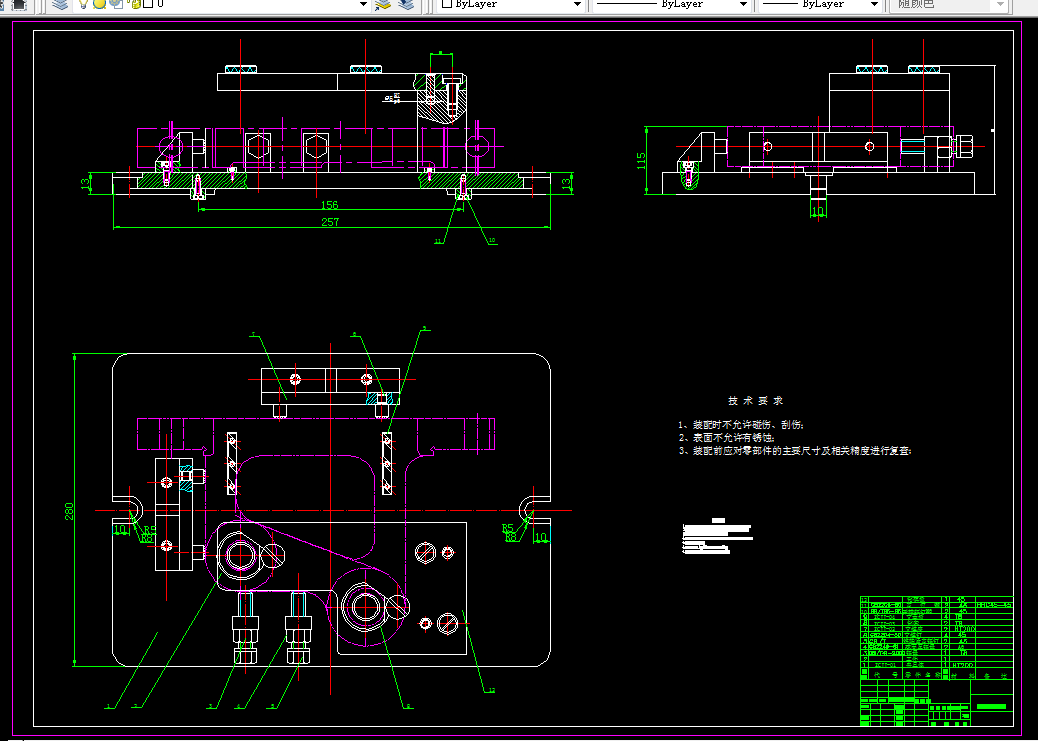
Task: Open the Layer Properties Manager
Action: (x=60, y=4)
